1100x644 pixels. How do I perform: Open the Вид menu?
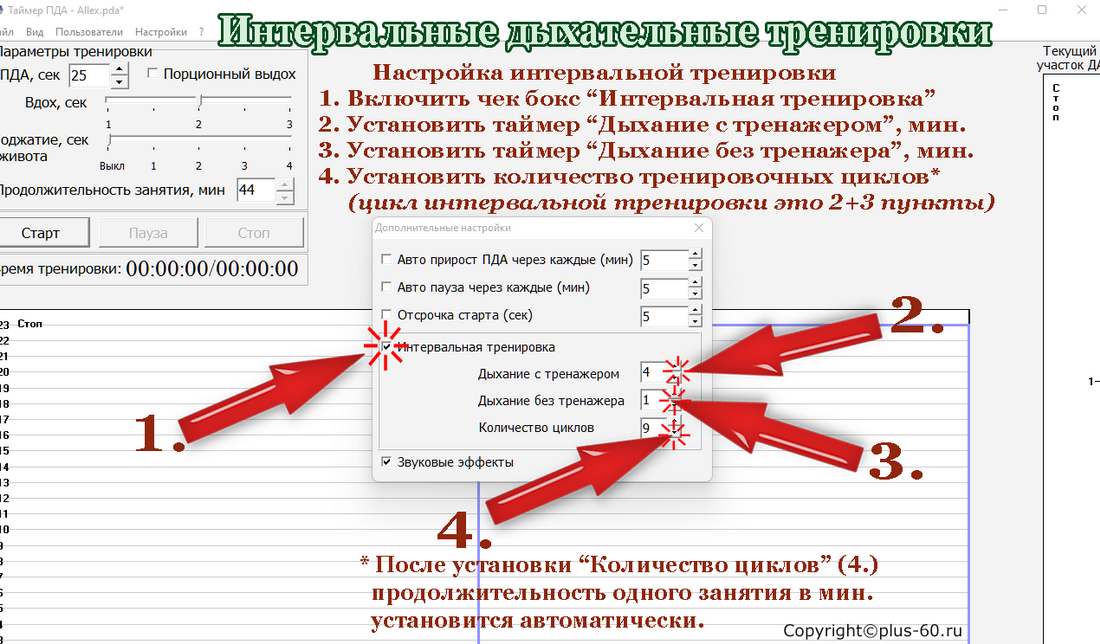point(34,32)
